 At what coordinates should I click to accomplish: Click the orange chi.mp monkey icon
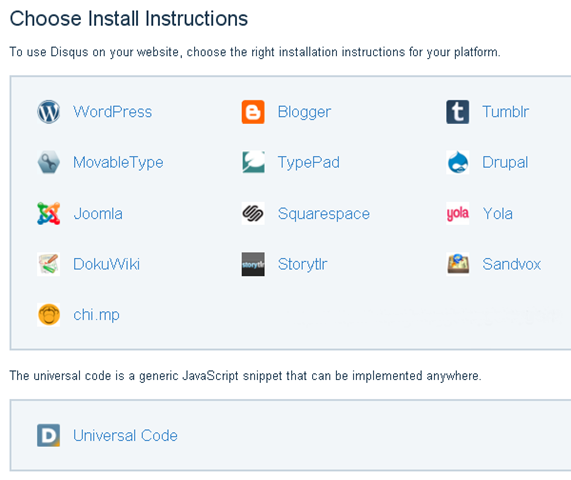tap(48, 315)
